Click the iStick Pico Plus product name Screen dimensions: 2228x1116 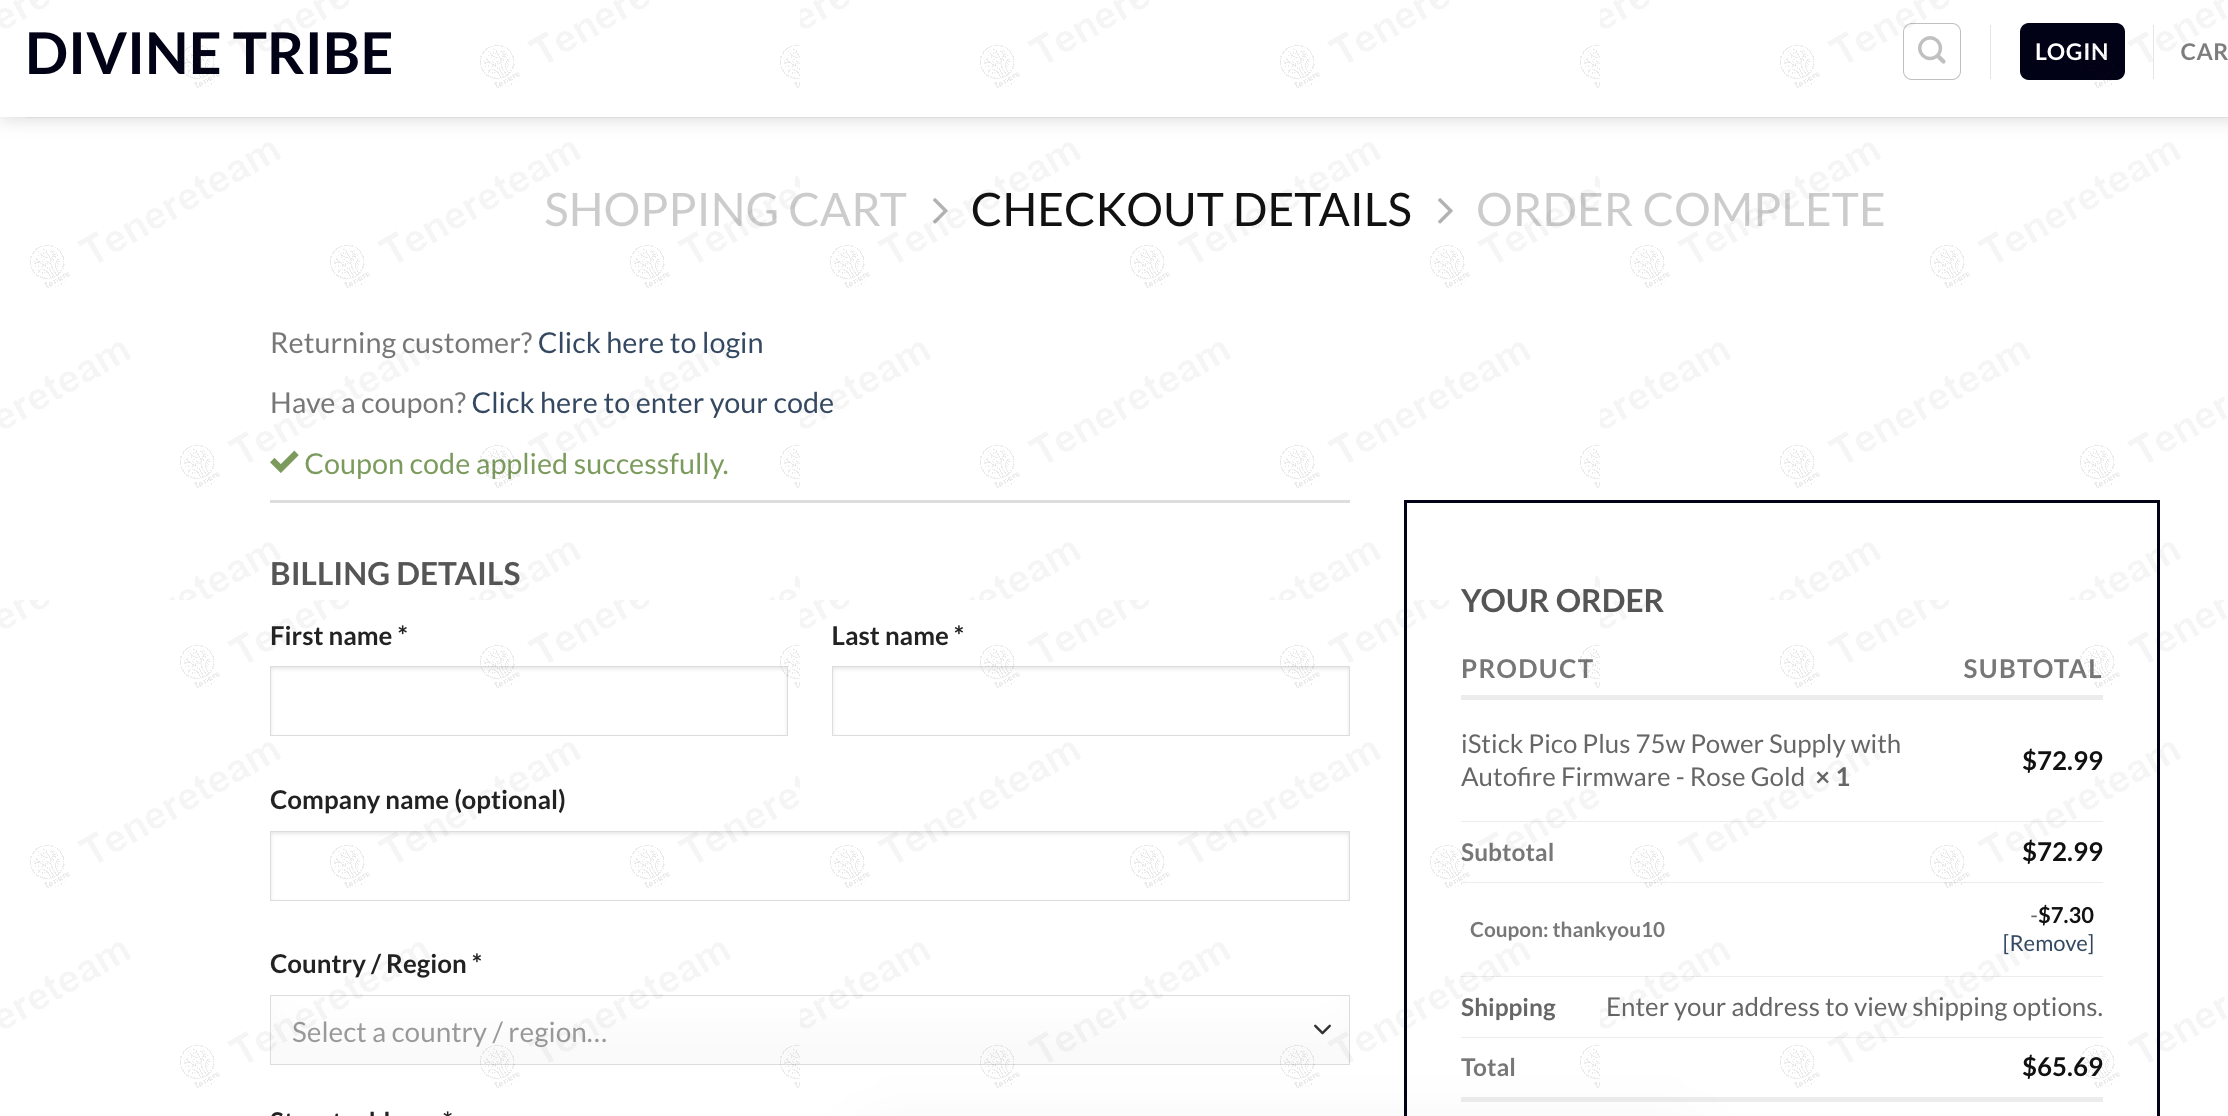(1680, 760)
